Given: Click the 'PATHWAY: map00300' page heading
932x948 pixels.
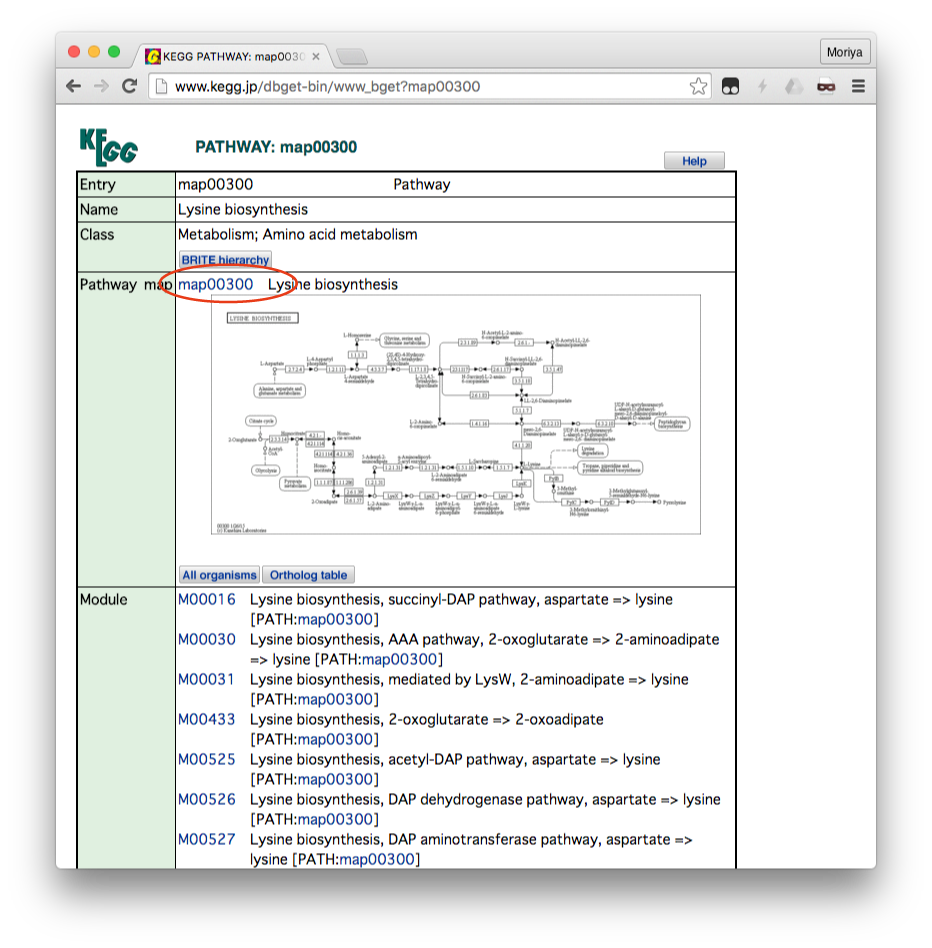Looking at the screenshot, I should (x=276, y=147).
